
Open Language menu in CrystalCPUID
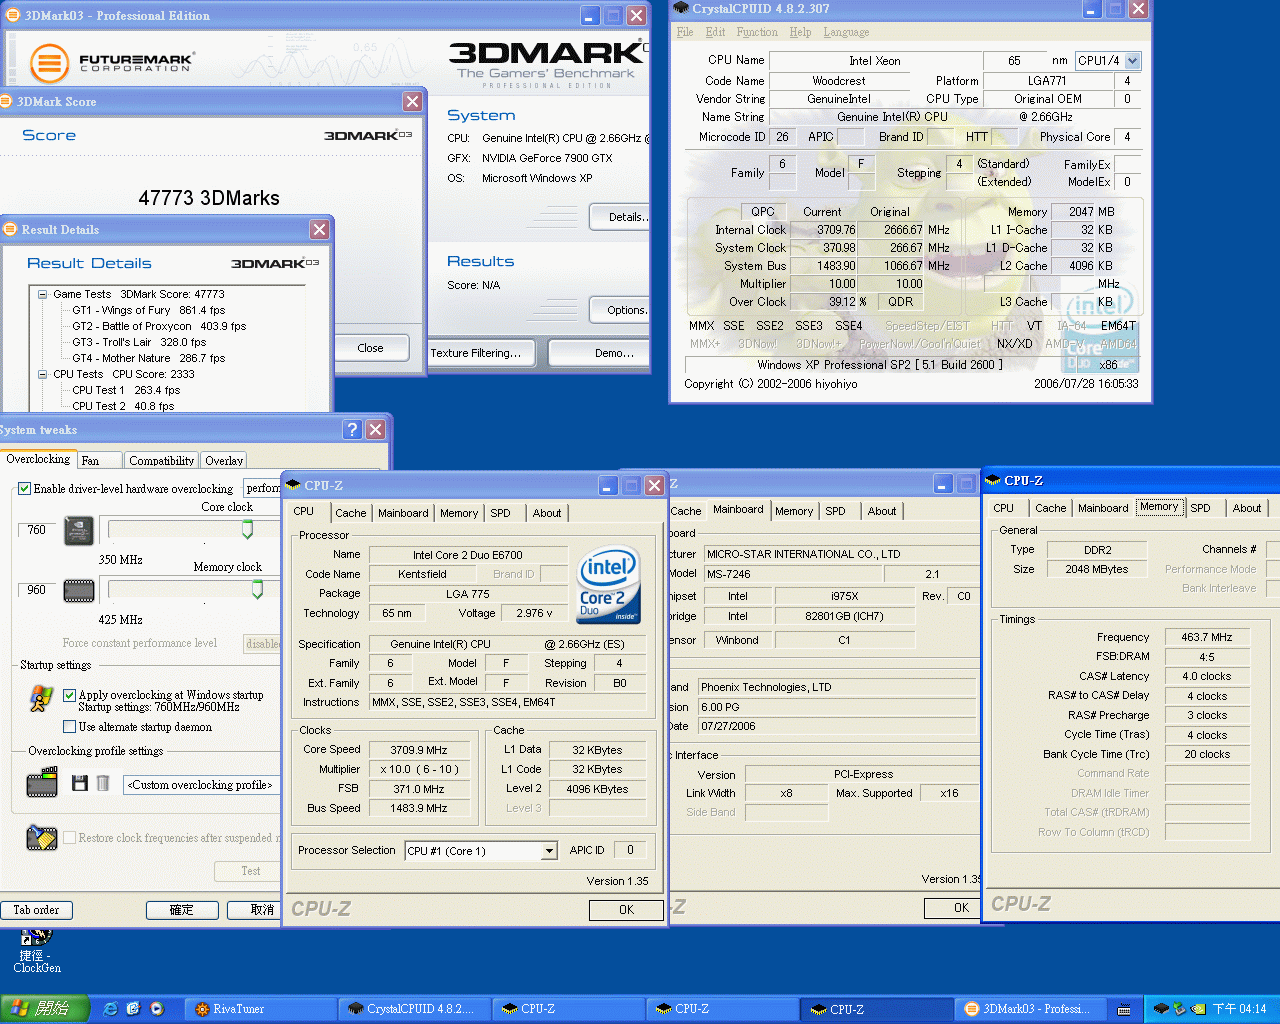[x=846, y=32]
